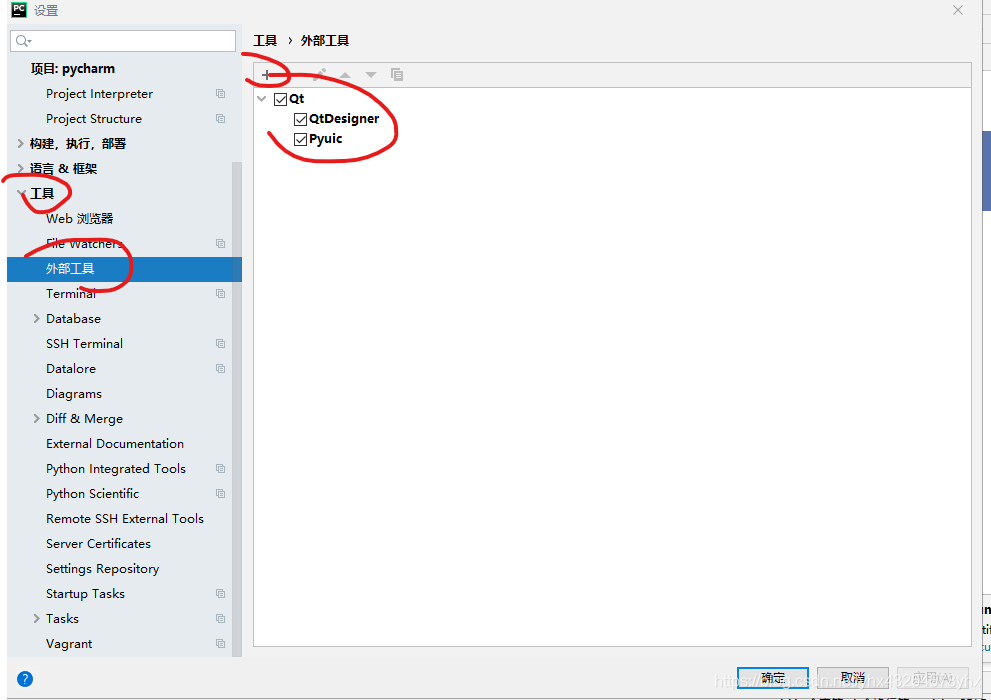Viewport: 991px width, 700px height.
Task: Select Startup Tasks settings
Action: pos(85,594)
